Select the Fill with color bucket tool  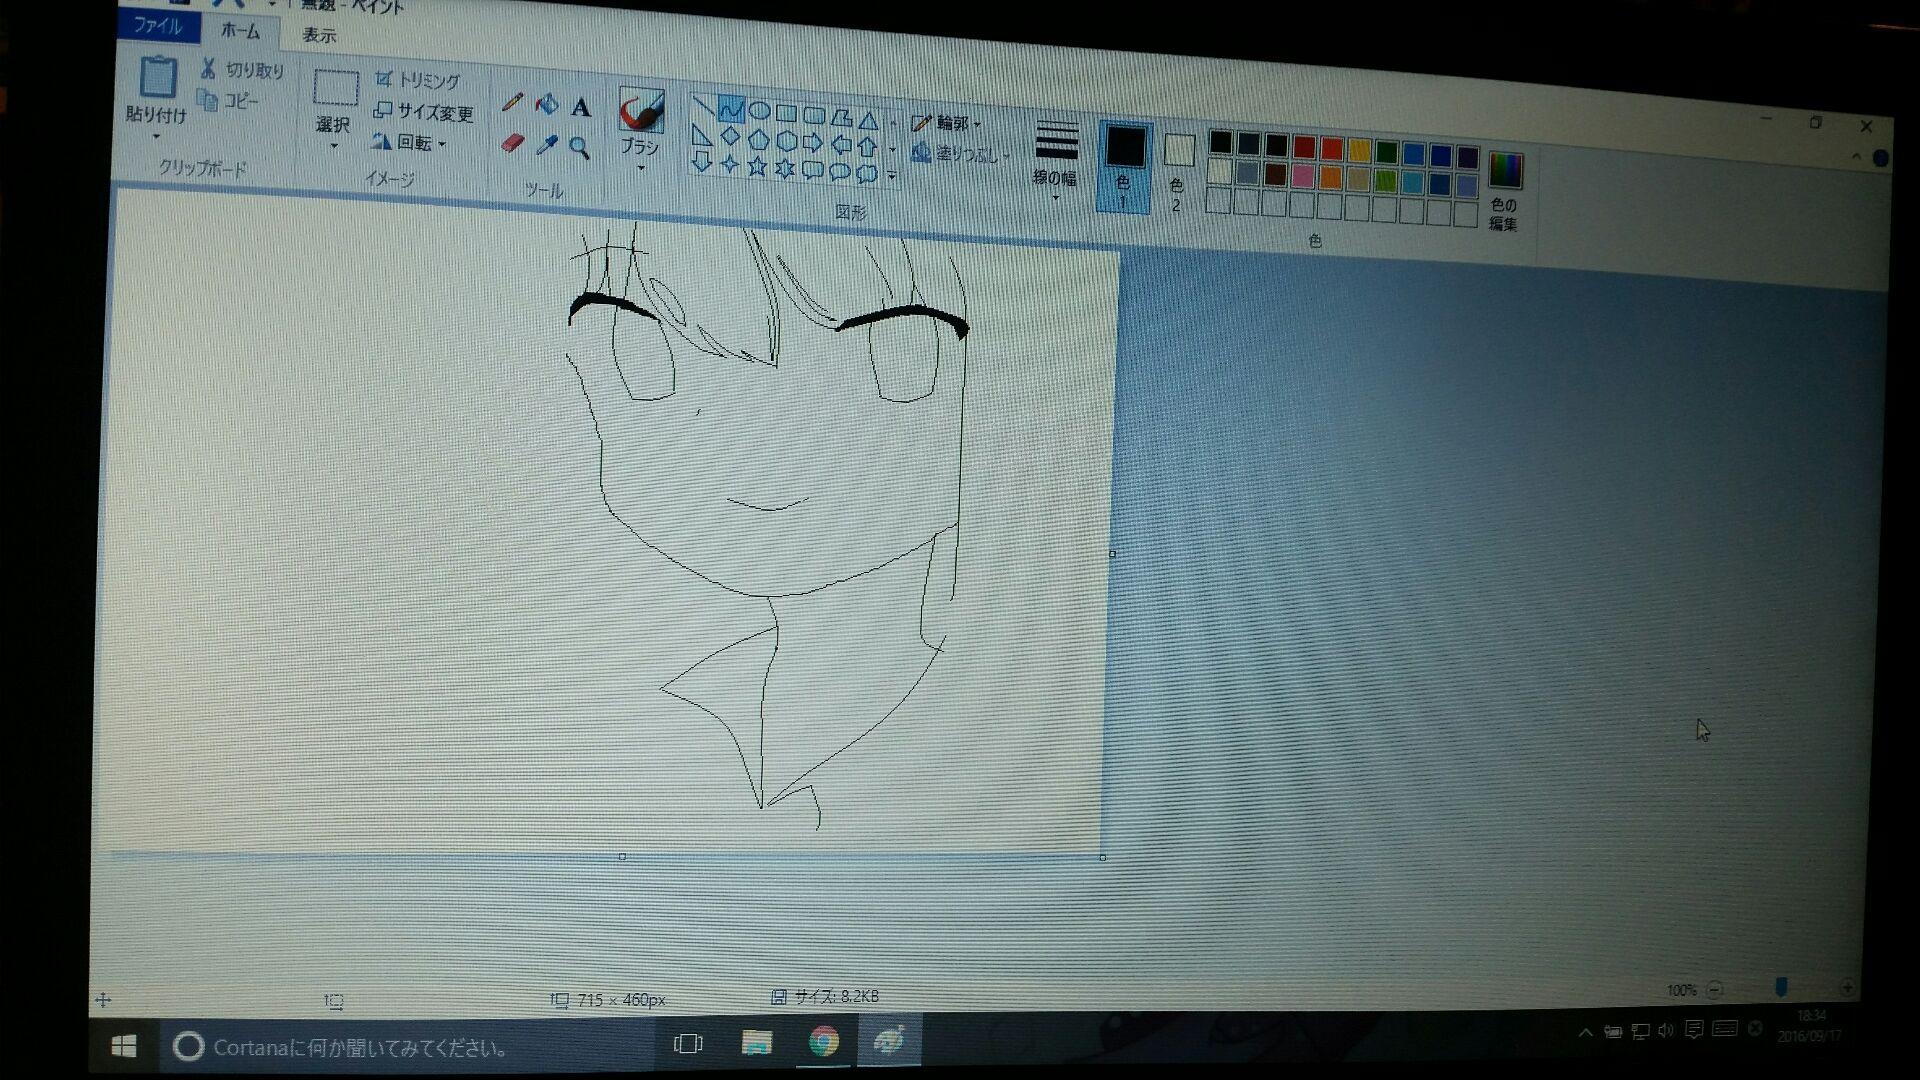click(x=546, y=104)
